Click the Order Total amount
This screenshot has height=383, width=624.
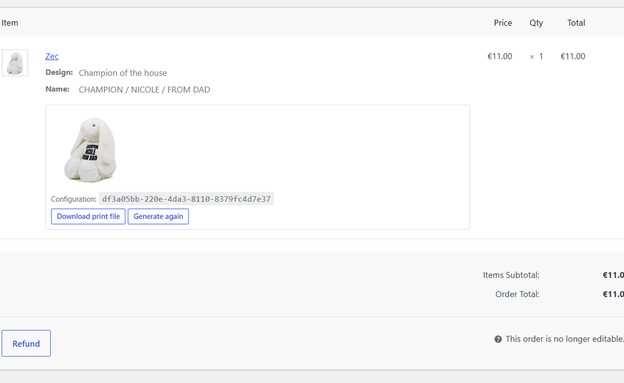(x=613, y=294)
